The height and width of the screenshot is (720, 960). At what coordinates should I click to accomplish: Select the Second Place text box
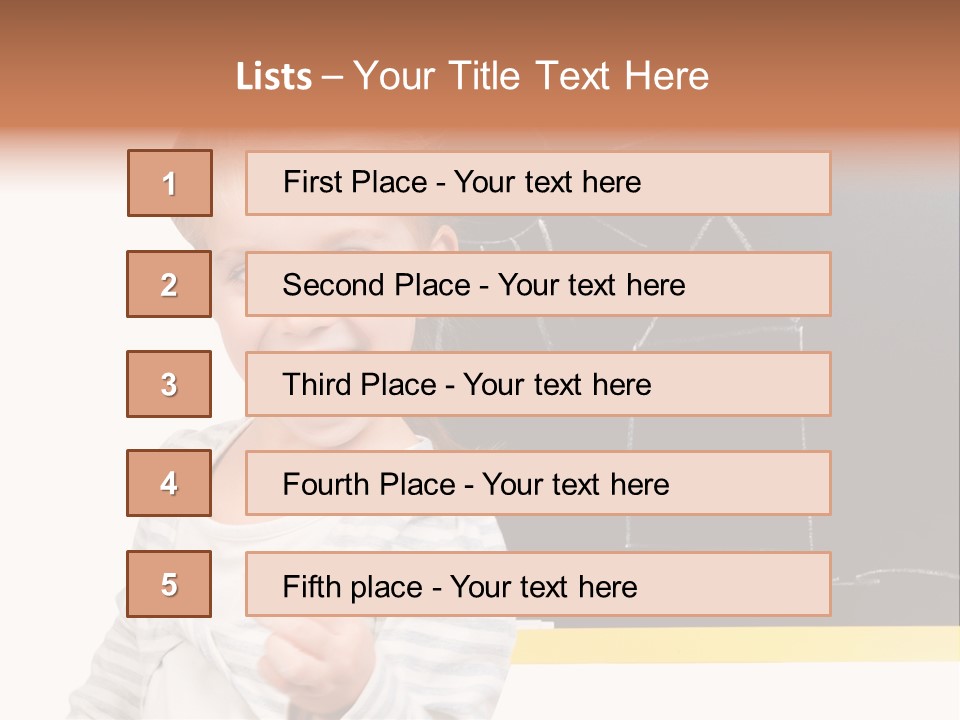click(538, 284)
